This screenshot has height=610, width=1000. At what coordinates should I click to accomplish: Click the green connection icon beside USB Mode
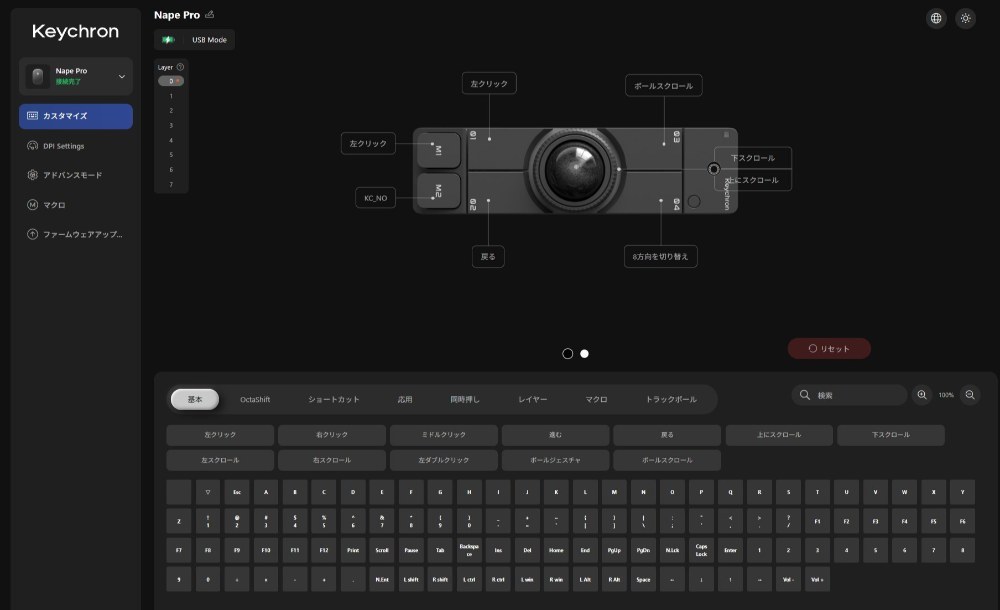[168, 40]
